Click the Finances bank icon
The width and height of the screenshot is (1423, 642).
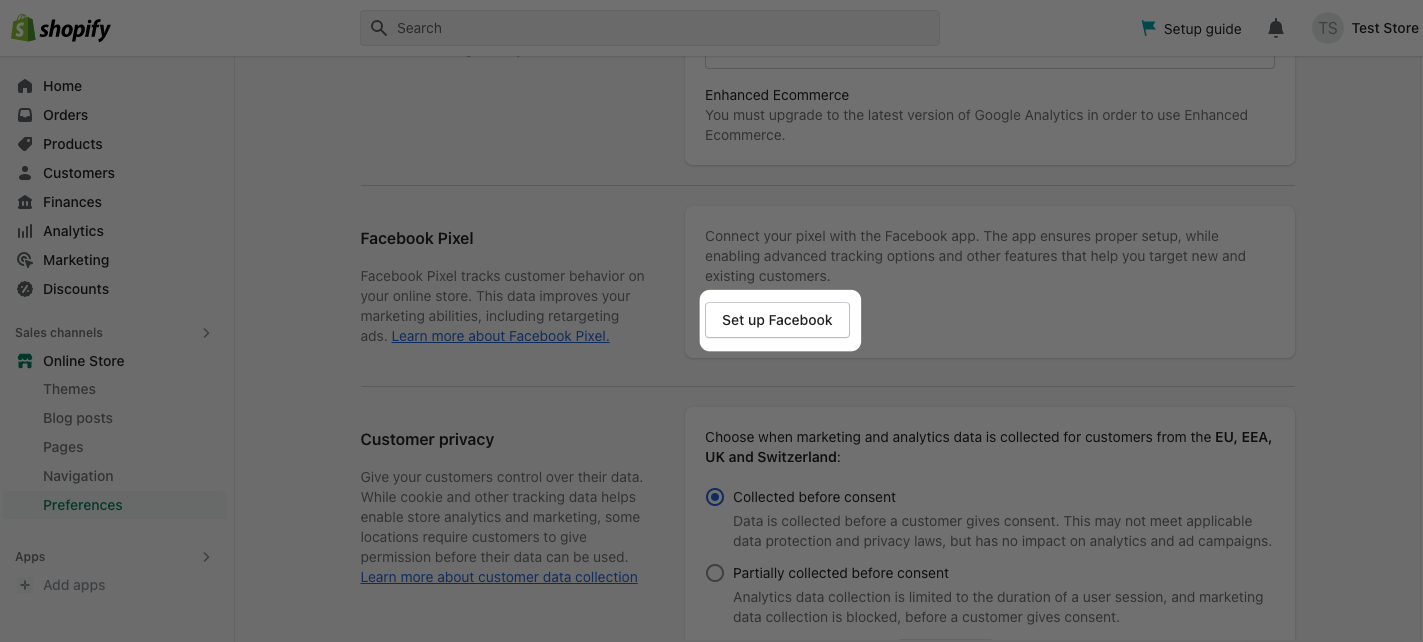pos(24,202)
